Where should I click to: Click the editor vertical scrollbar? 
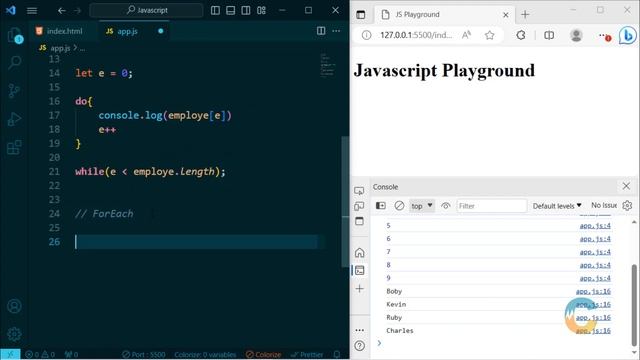tap(345, 202)
